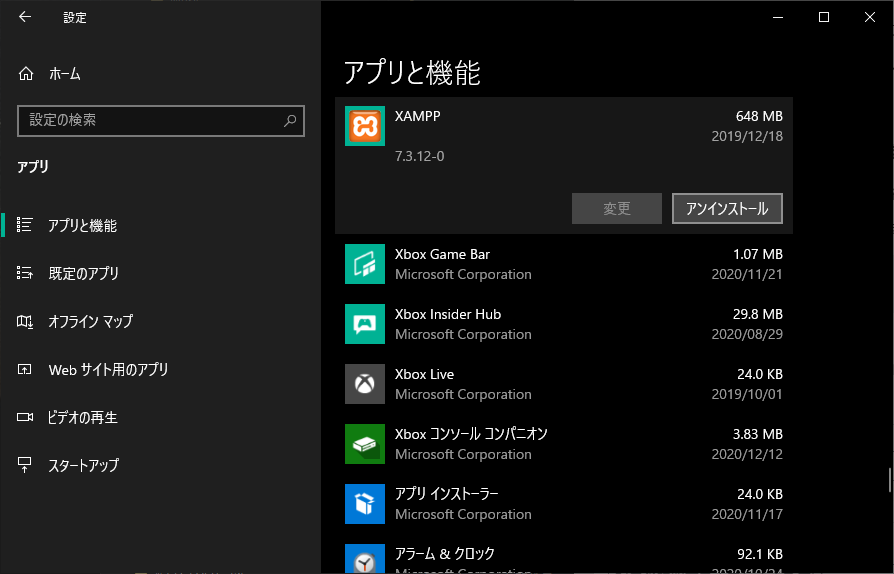Go to ホーム settings page
Screen dimensions: 894x574
(x=161, y=74)
